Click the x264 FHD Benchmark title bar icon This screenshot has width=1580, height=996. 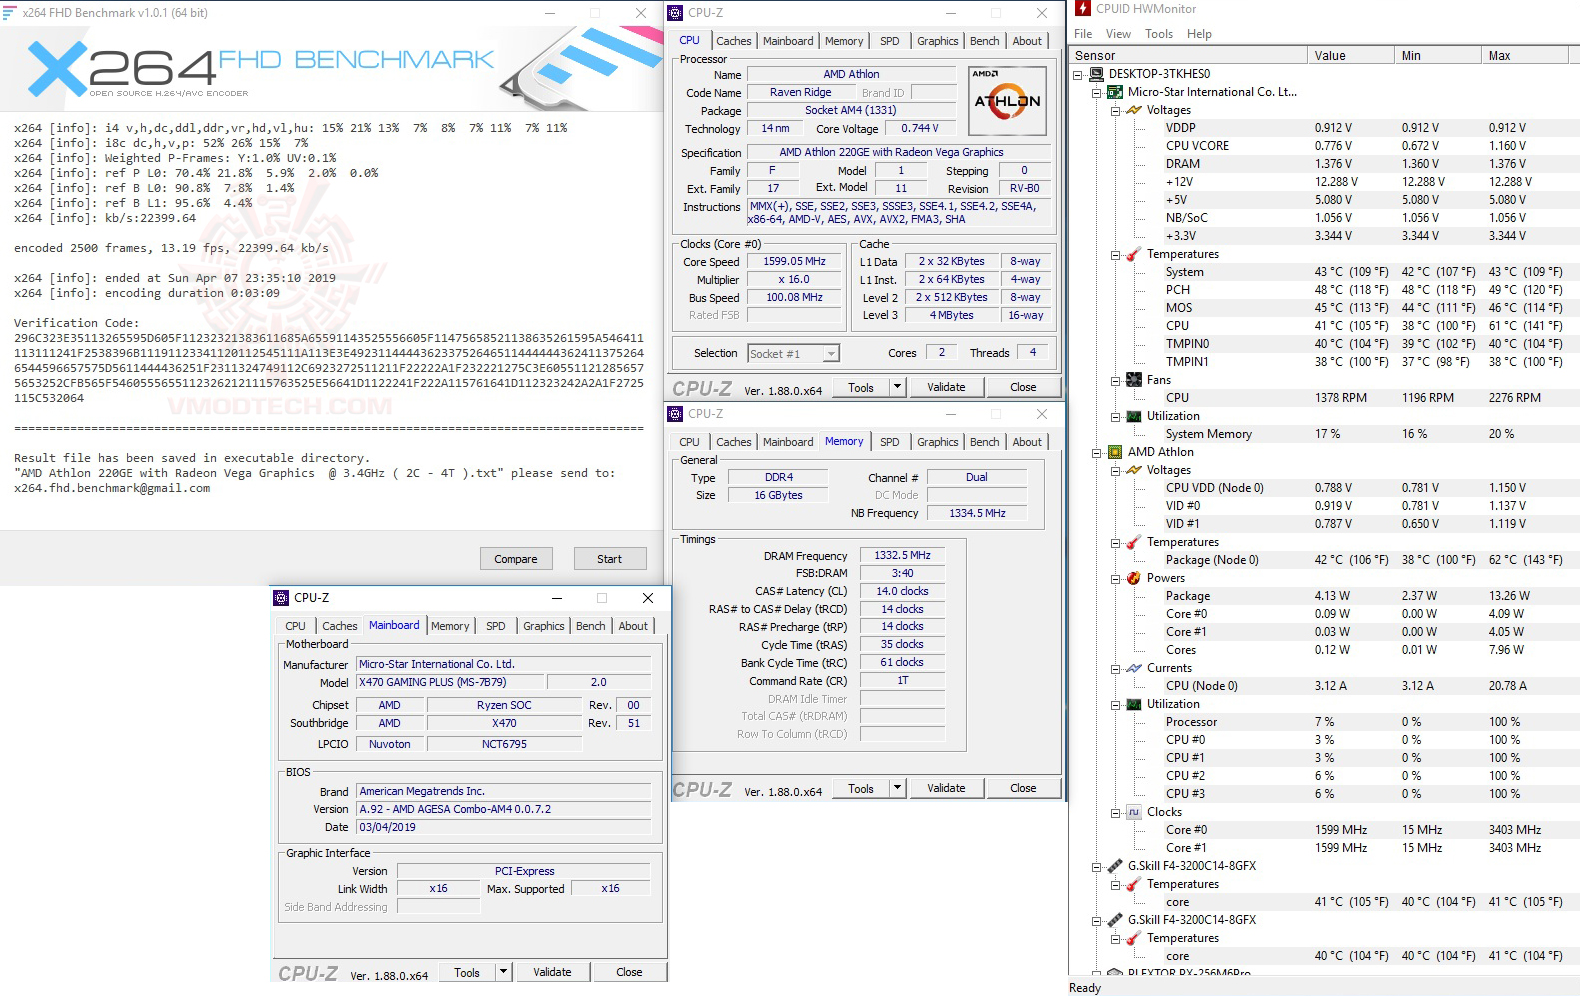10,13
